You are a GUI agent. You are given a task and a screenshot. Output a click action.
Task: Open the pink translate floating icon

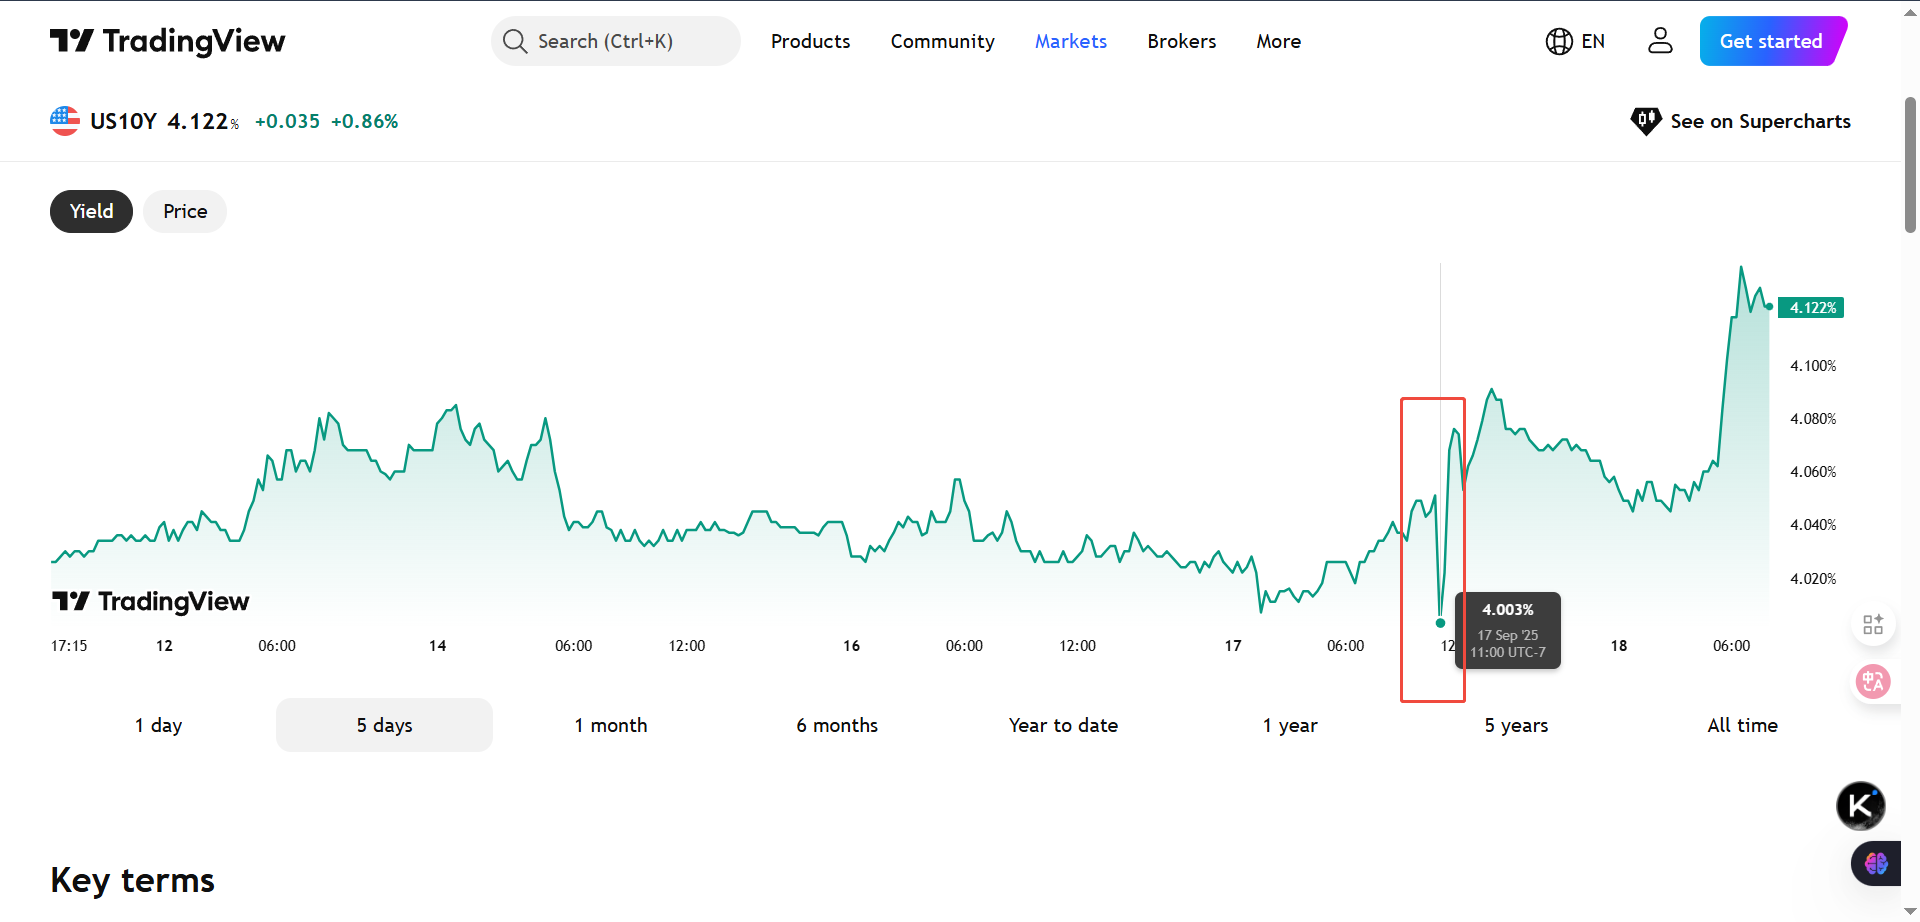1872,682
